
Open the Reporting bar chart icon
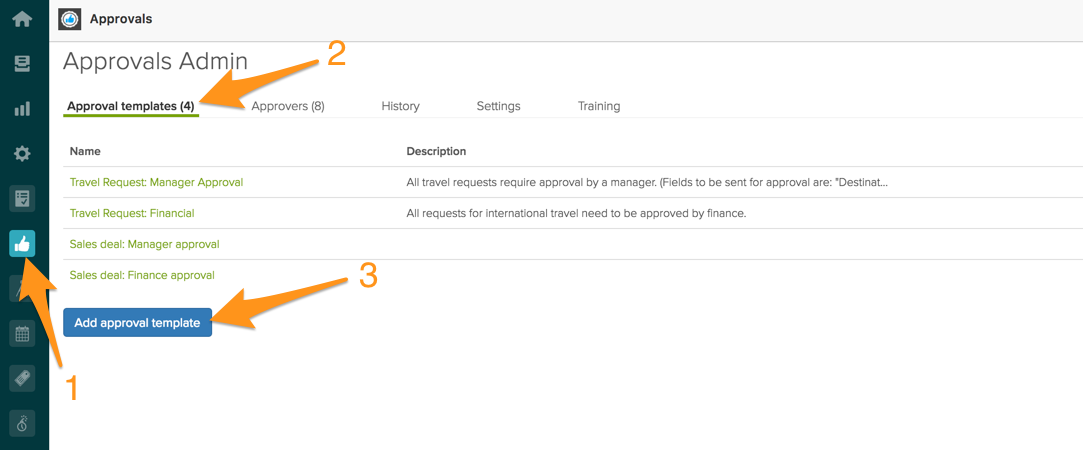[22, 108]
